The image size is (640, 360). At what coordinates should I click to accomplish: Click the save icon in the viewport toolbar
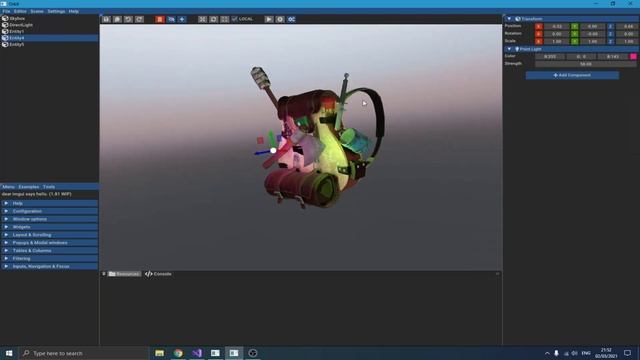click(106, 19)
